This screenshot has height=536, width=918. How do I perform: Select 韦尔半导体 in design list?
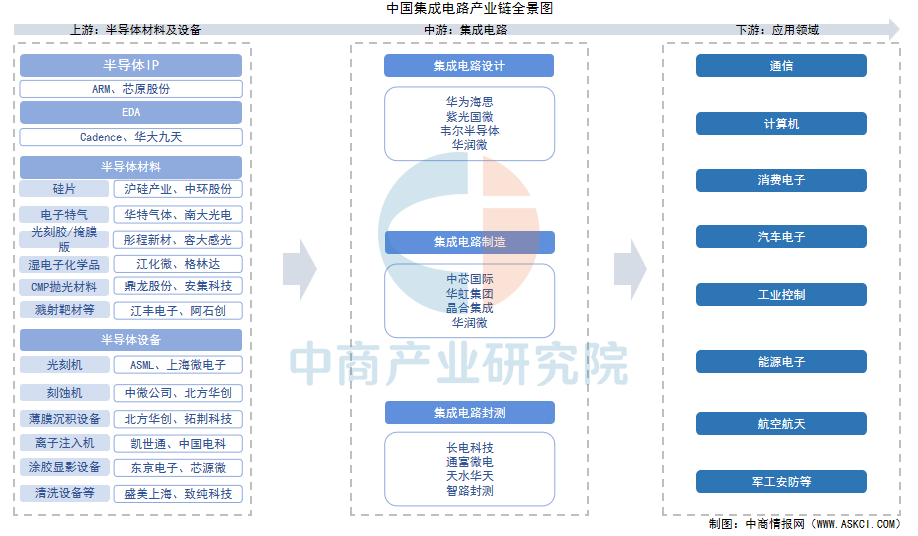pyautogui.click(x=470, y=130)
